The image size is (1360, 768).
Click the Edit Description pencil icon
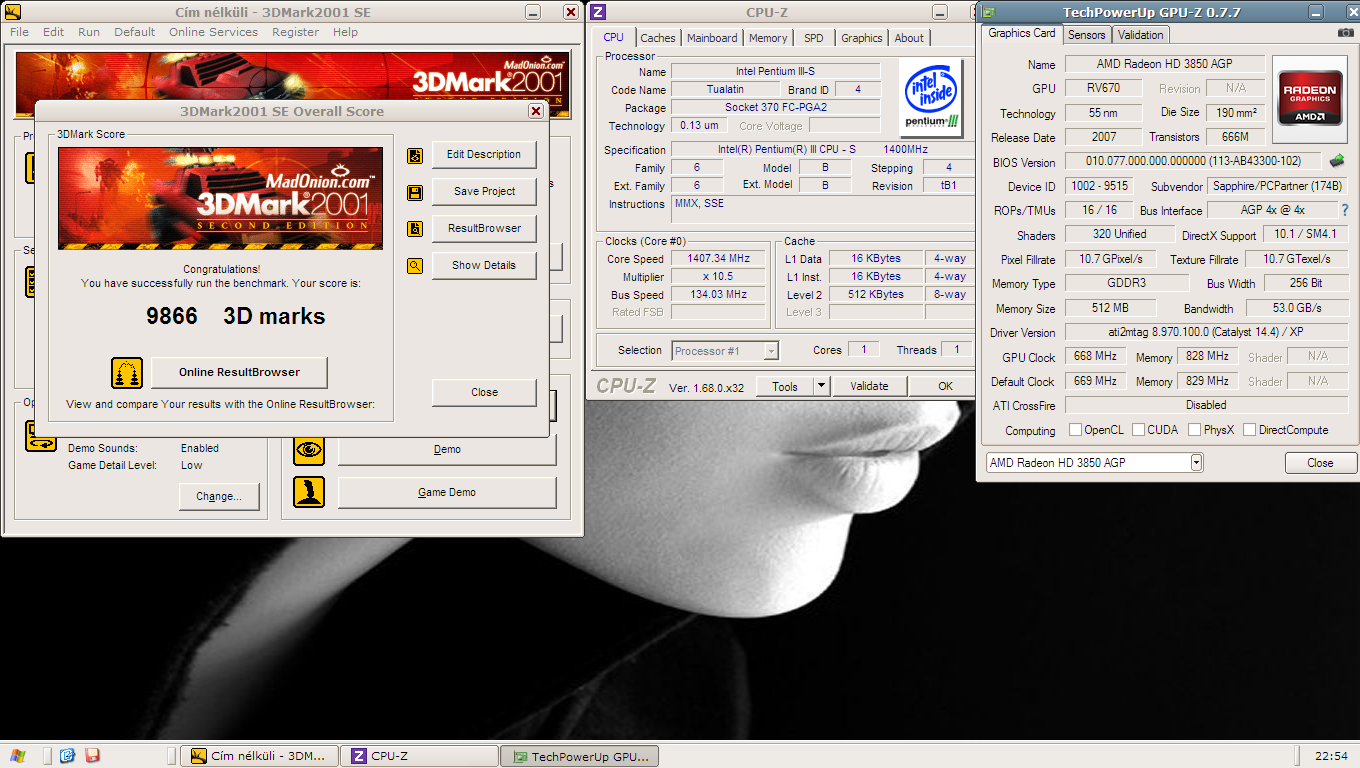point(415,155)
